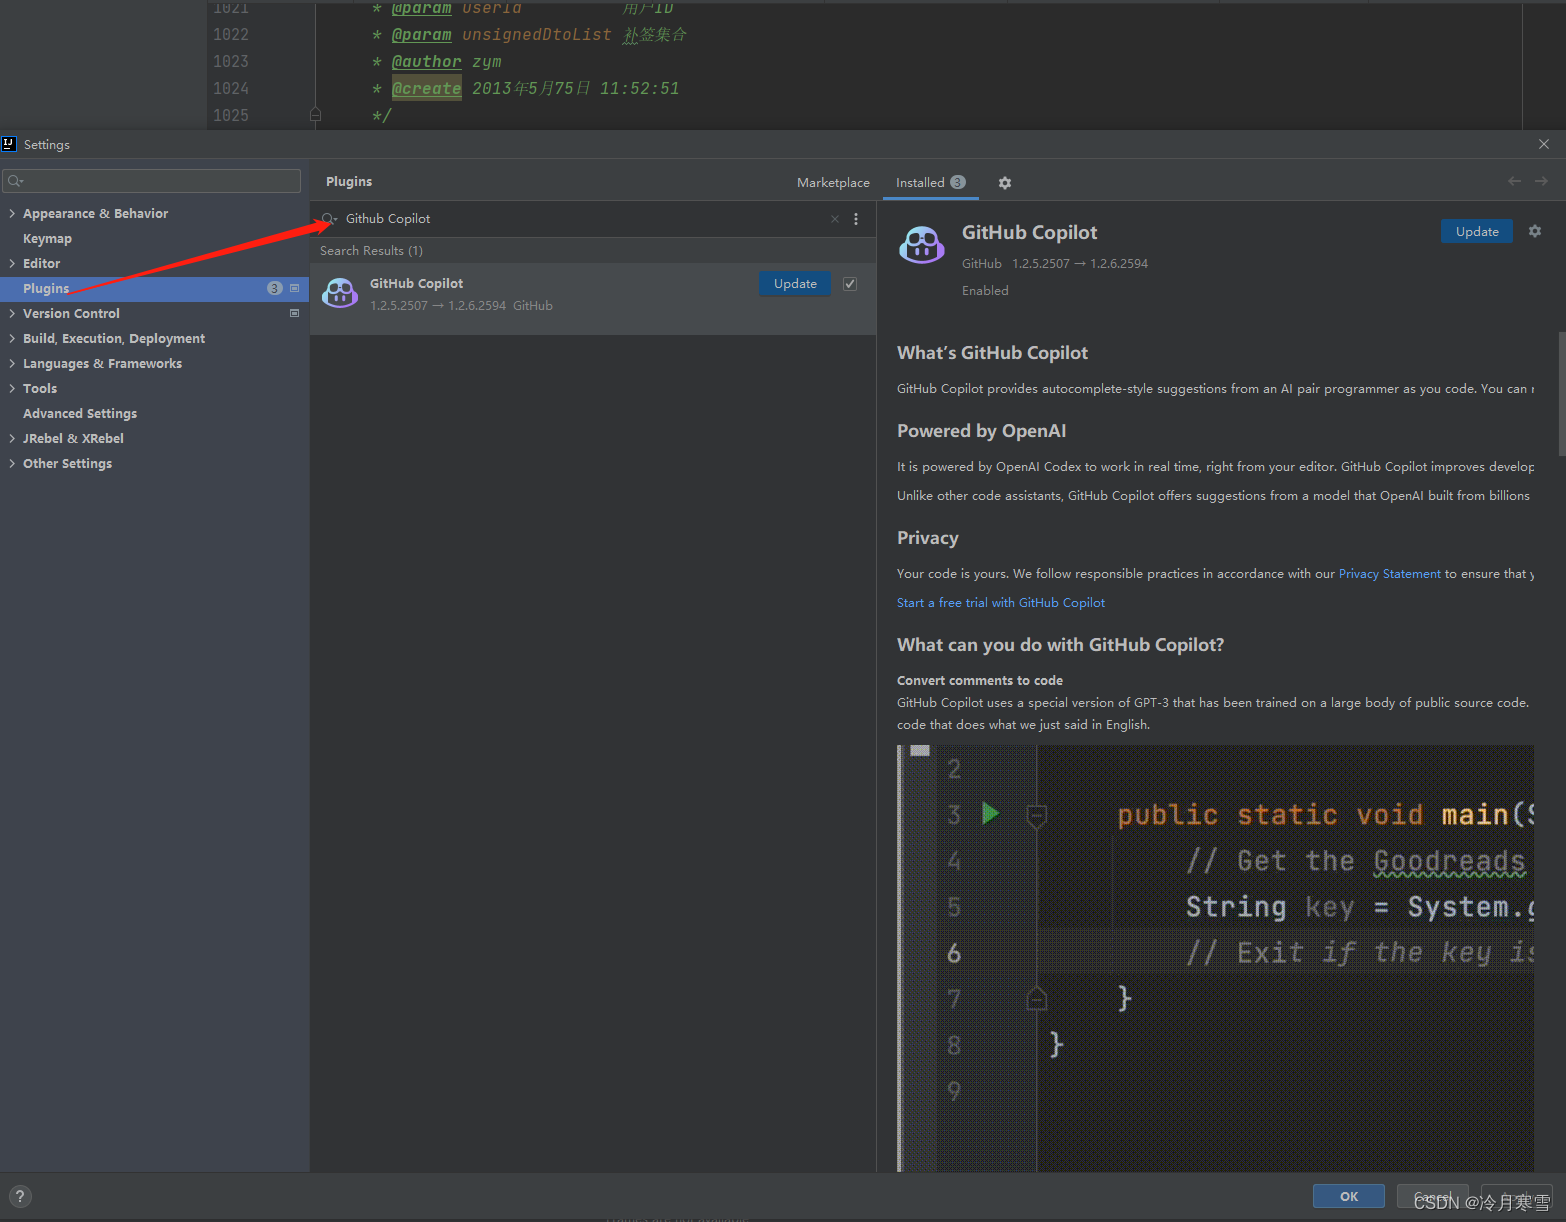Screen dimensions: 1566x1222
Task: Switch to the Marketplace tab
Action: pyautogui.click(x=833, y=183)
